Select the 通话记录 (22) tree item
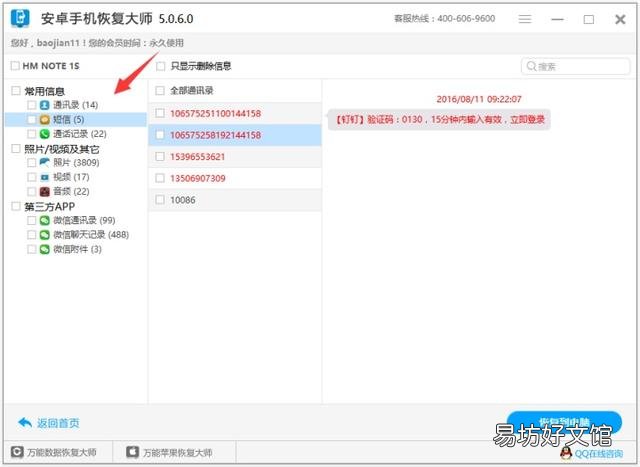The width and height of the screenshot is (640, 467). 80,134
